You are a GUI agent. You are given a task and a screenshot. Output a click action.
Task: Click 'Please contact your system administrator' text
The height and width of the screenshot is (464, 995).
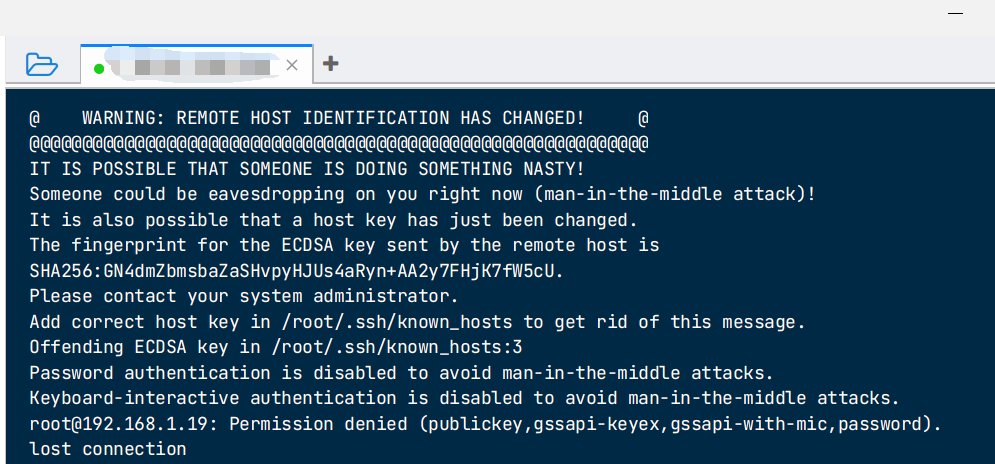point(244,296)
